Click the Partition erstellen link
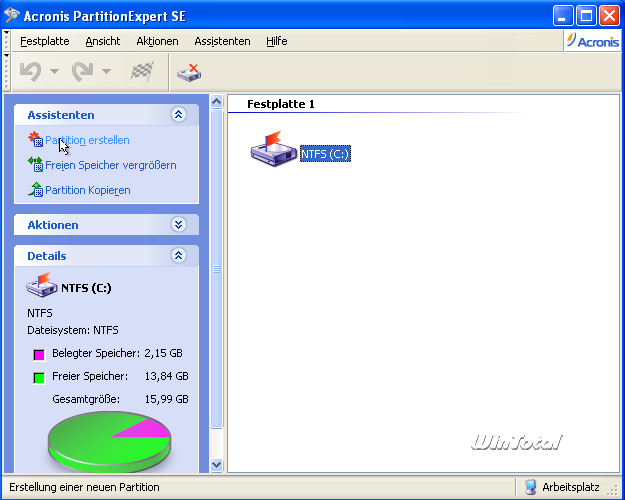Image resolution: width=625 pixels, height=500 pixels. point(87,140)
